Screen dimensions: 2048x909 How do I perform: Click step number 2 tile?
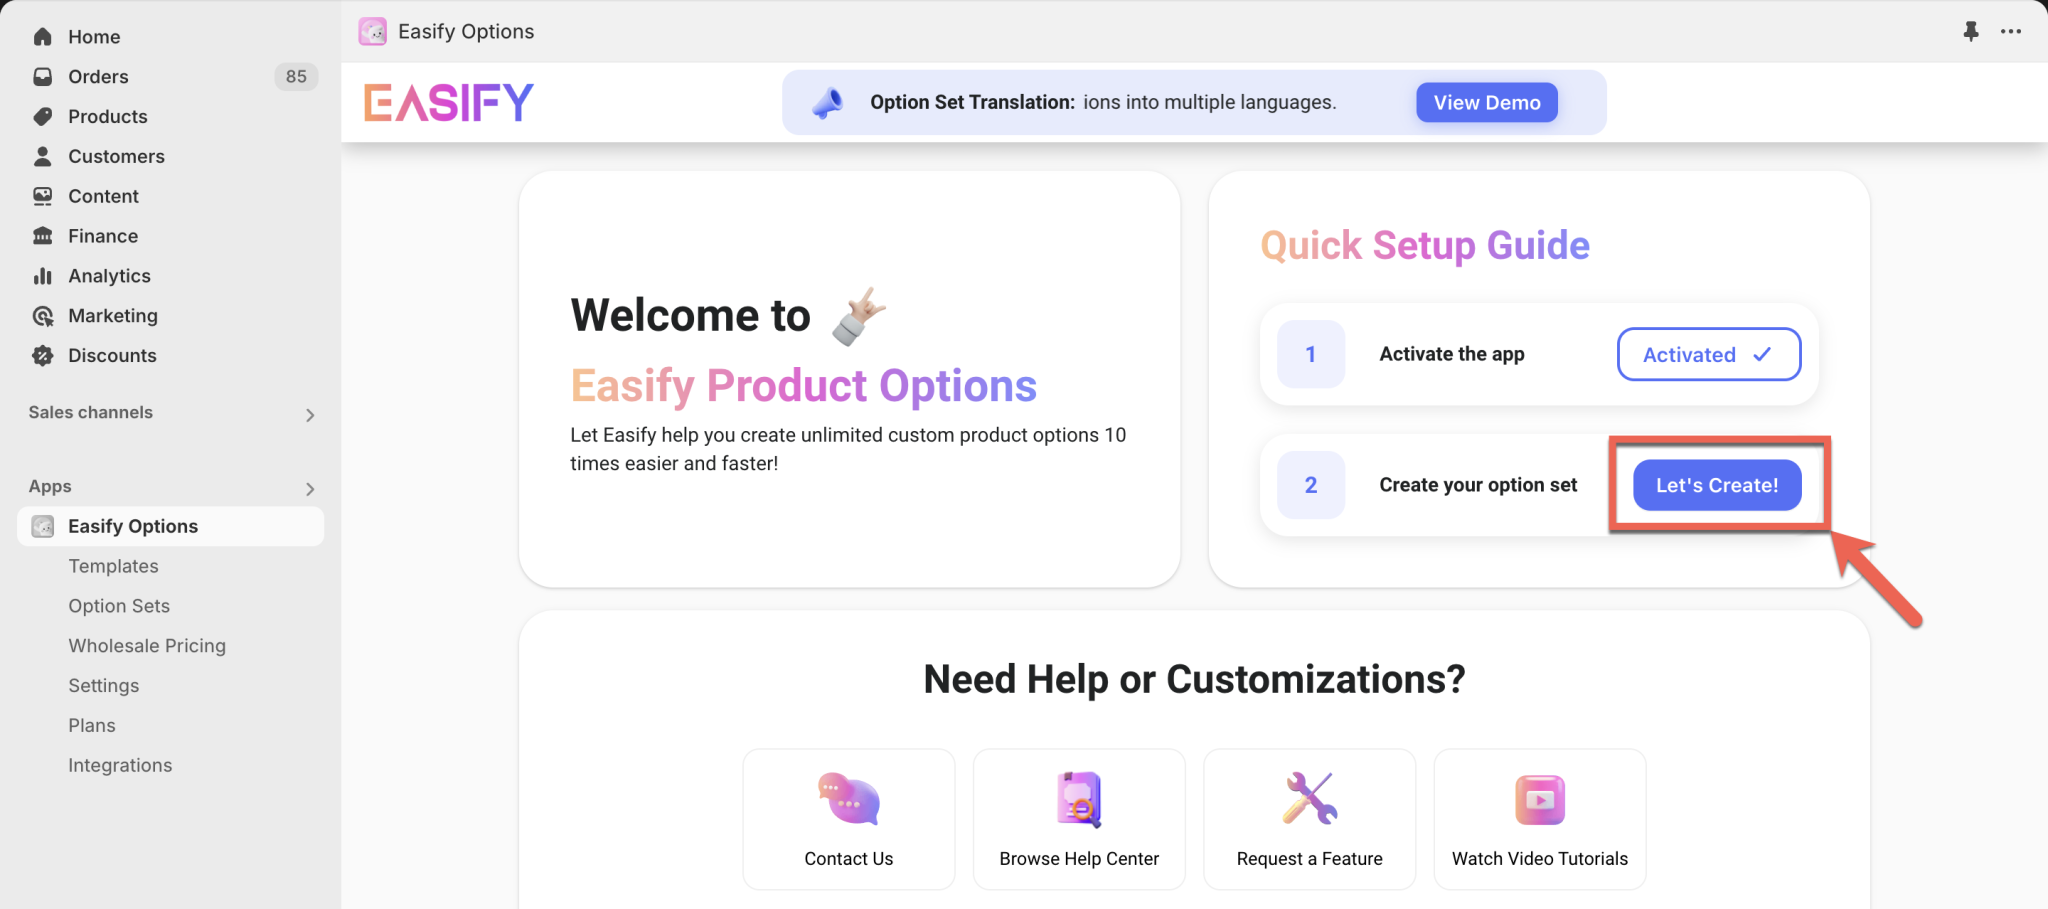(1311, 485)
